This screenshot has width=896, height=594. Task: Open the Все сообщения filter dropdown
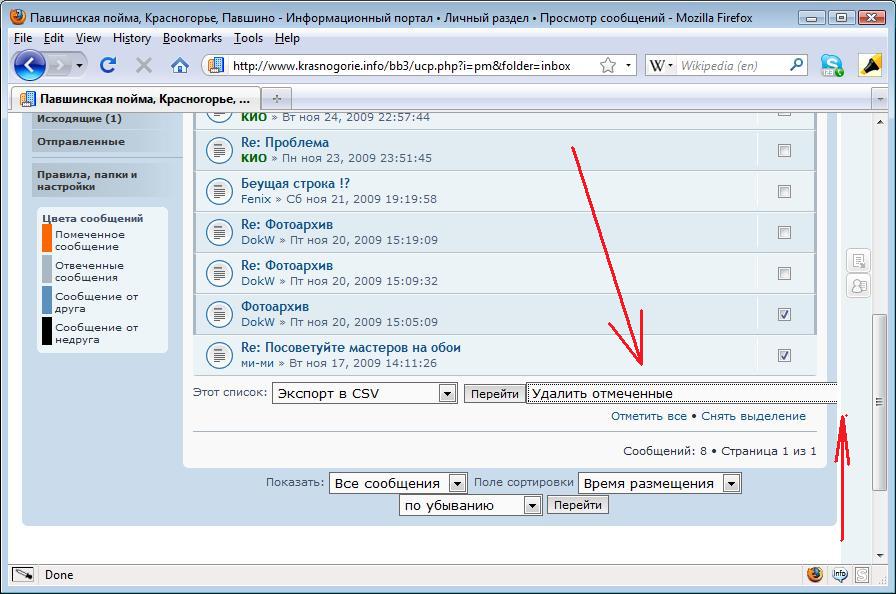pyautogui.click(x=457, y=484)
